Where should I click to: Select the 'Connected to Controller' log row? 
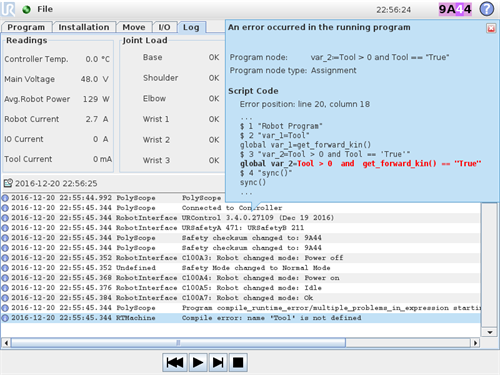tap(240, 208)
